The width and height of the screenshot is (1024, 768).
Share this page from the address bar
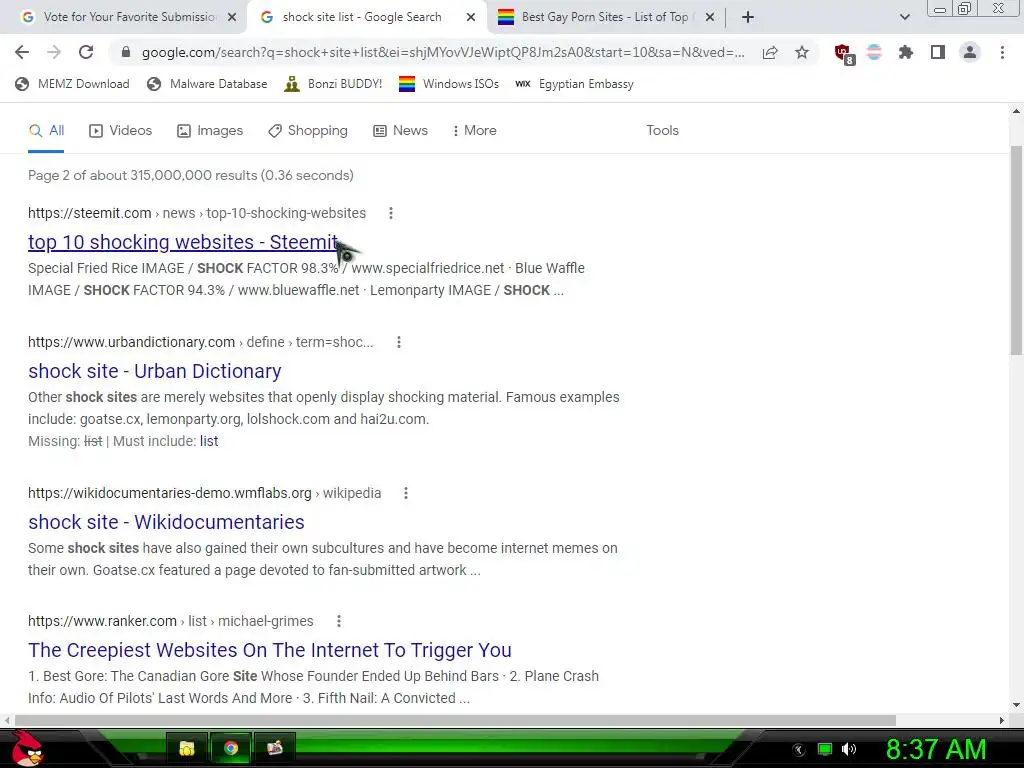[770, 52]
